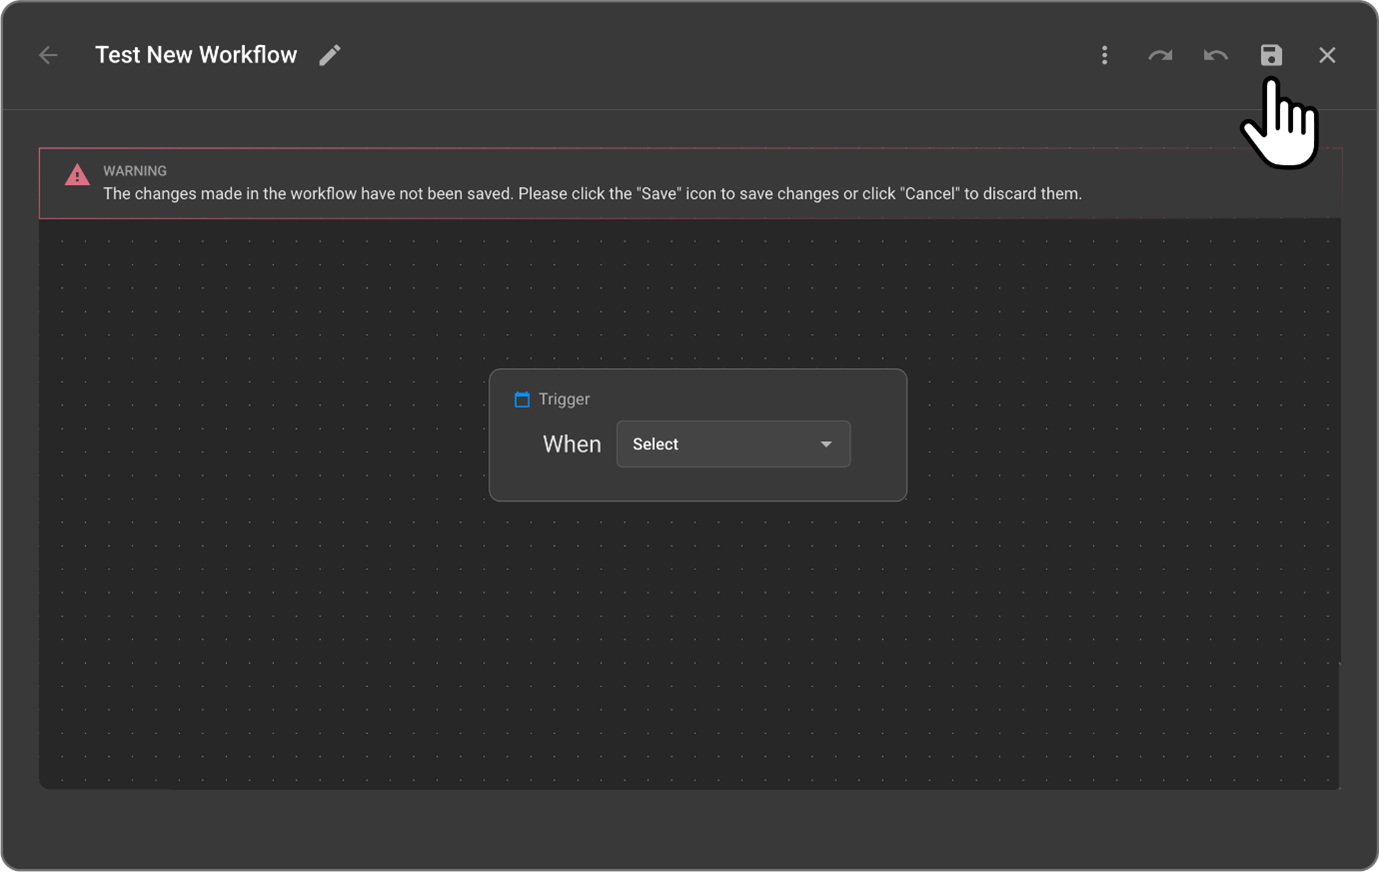The height and width of the screenshot is (872, 1379).
Task: Click the "WARNING" heading in the banner
Action: click(135, 171)
